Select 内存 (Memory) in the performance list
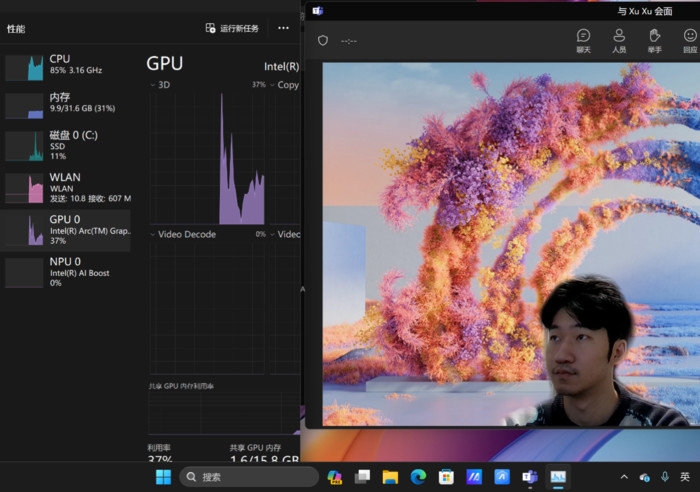 click(x=66, y=104)
